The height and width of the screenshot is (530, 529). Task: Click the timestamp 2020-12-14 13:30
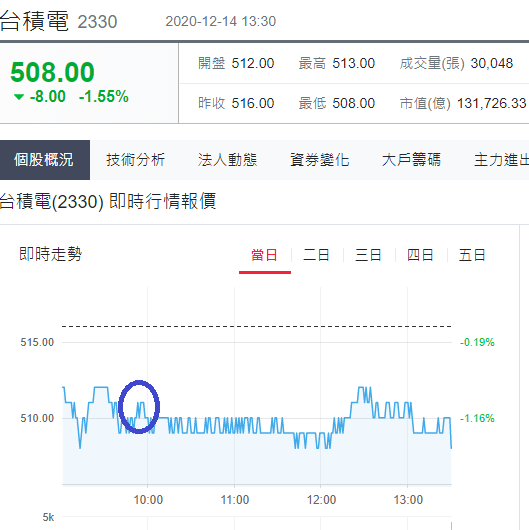221,21
